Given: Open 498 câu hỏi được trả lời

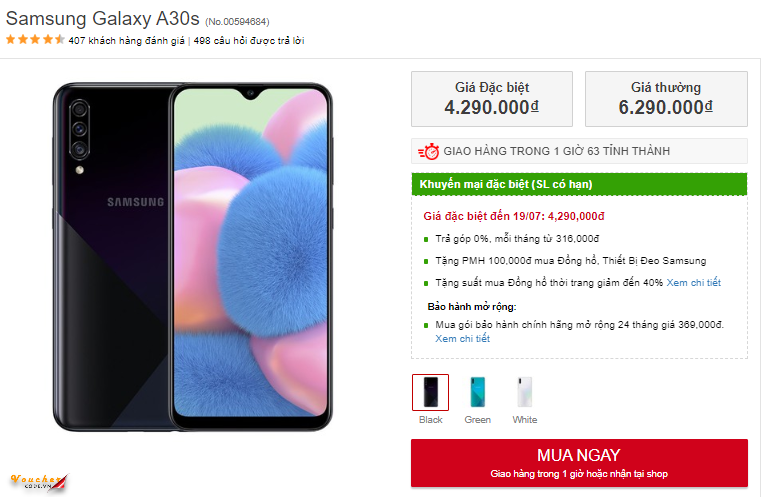Looking at the screenshot, I should click(x=249, y=41).
